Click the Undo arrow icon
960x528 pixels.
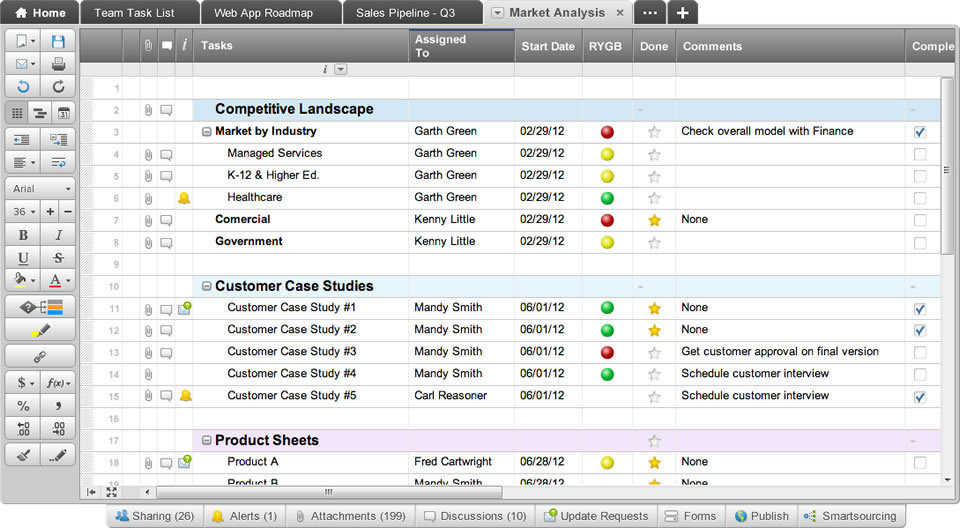tap(22, 87)
